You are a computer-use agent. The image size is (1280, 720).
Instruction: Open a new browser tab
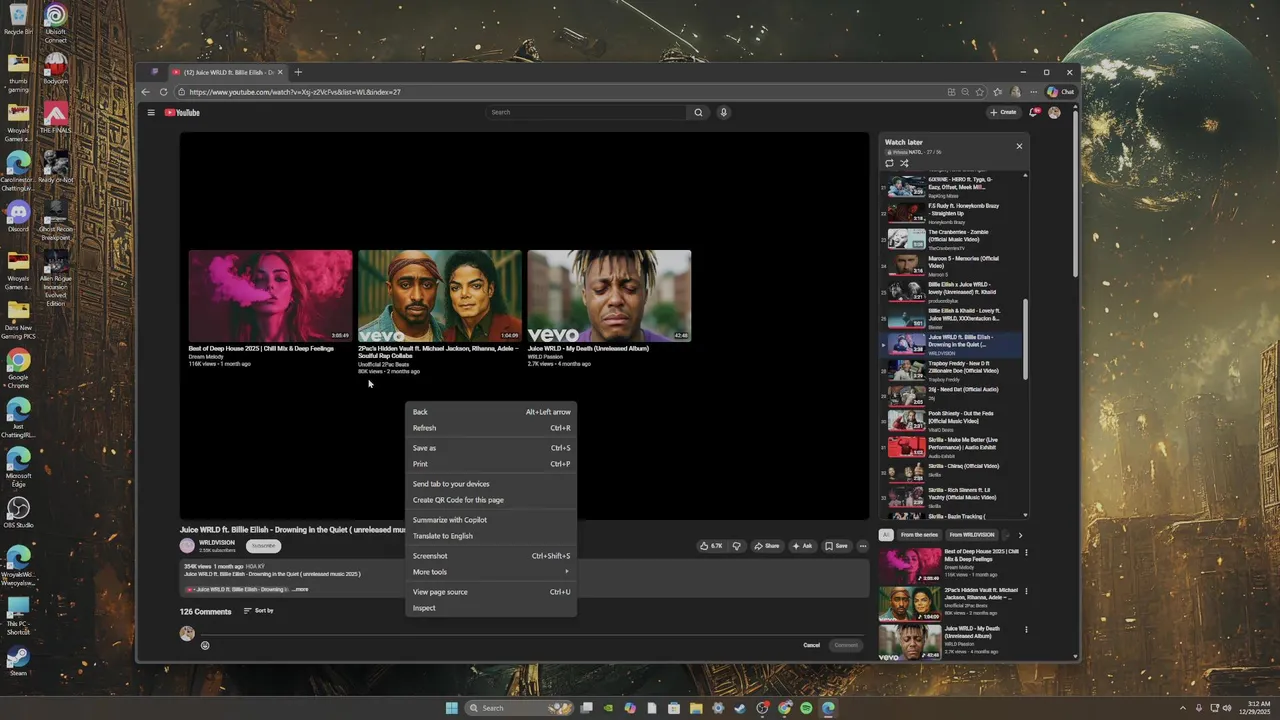[298, 72]
